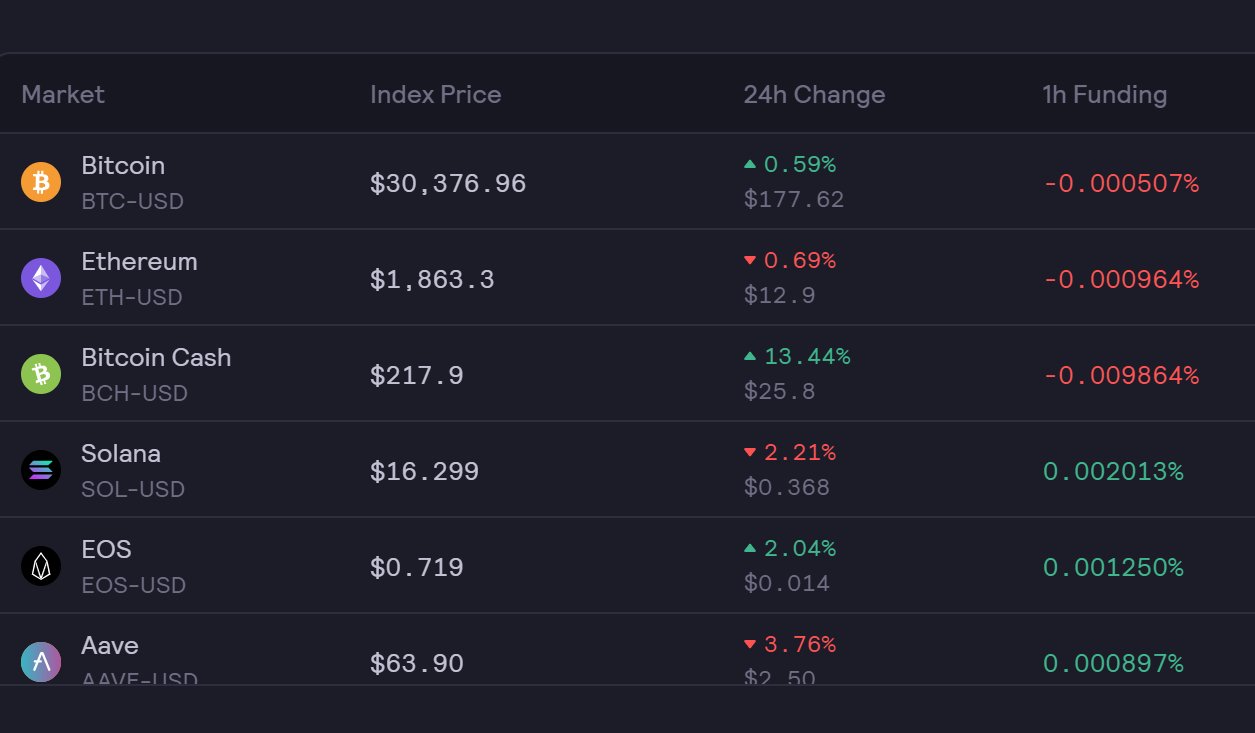Click the EOS green up-arrow indicator
1255x733 pixels.
pos(750,548)
